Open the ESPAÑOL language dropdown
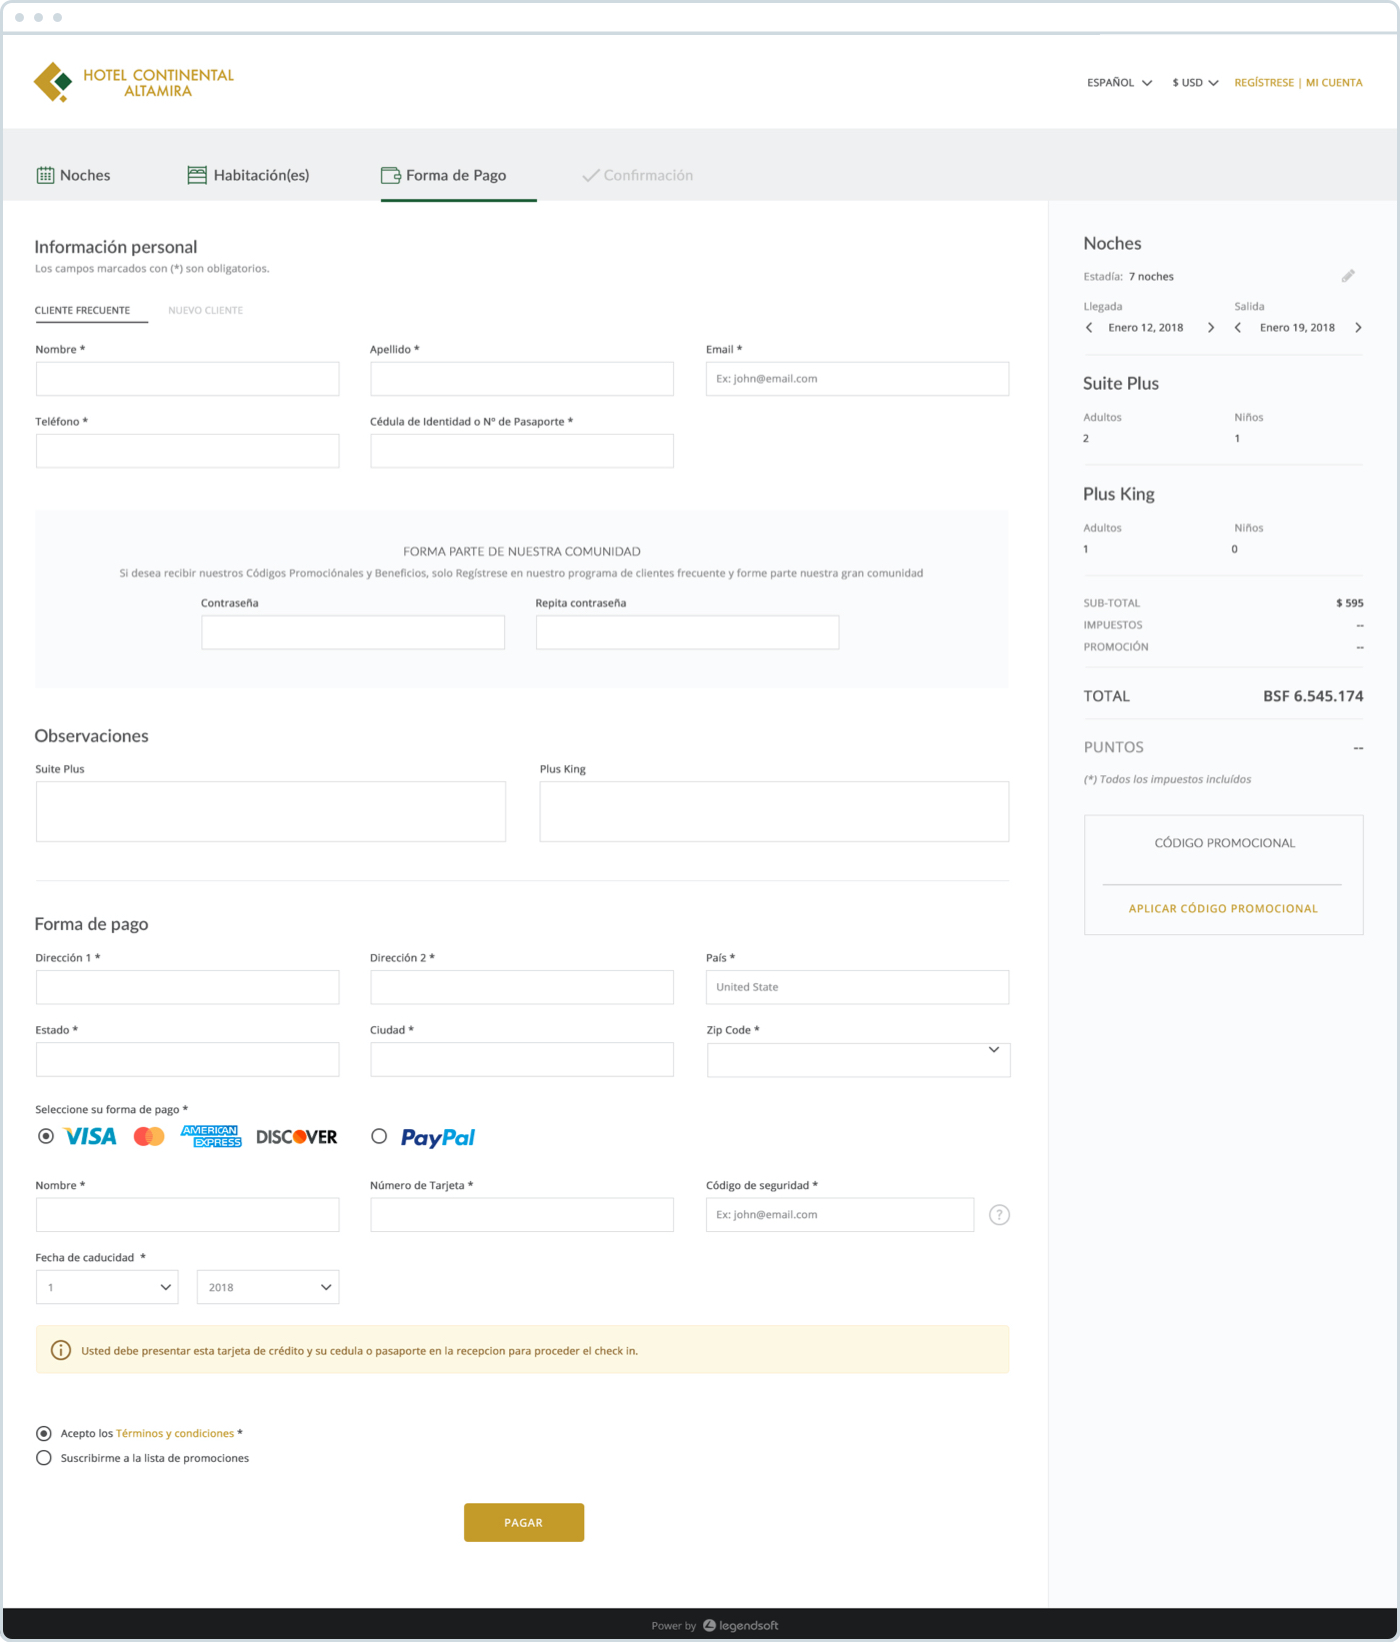 click(1119, 83)
